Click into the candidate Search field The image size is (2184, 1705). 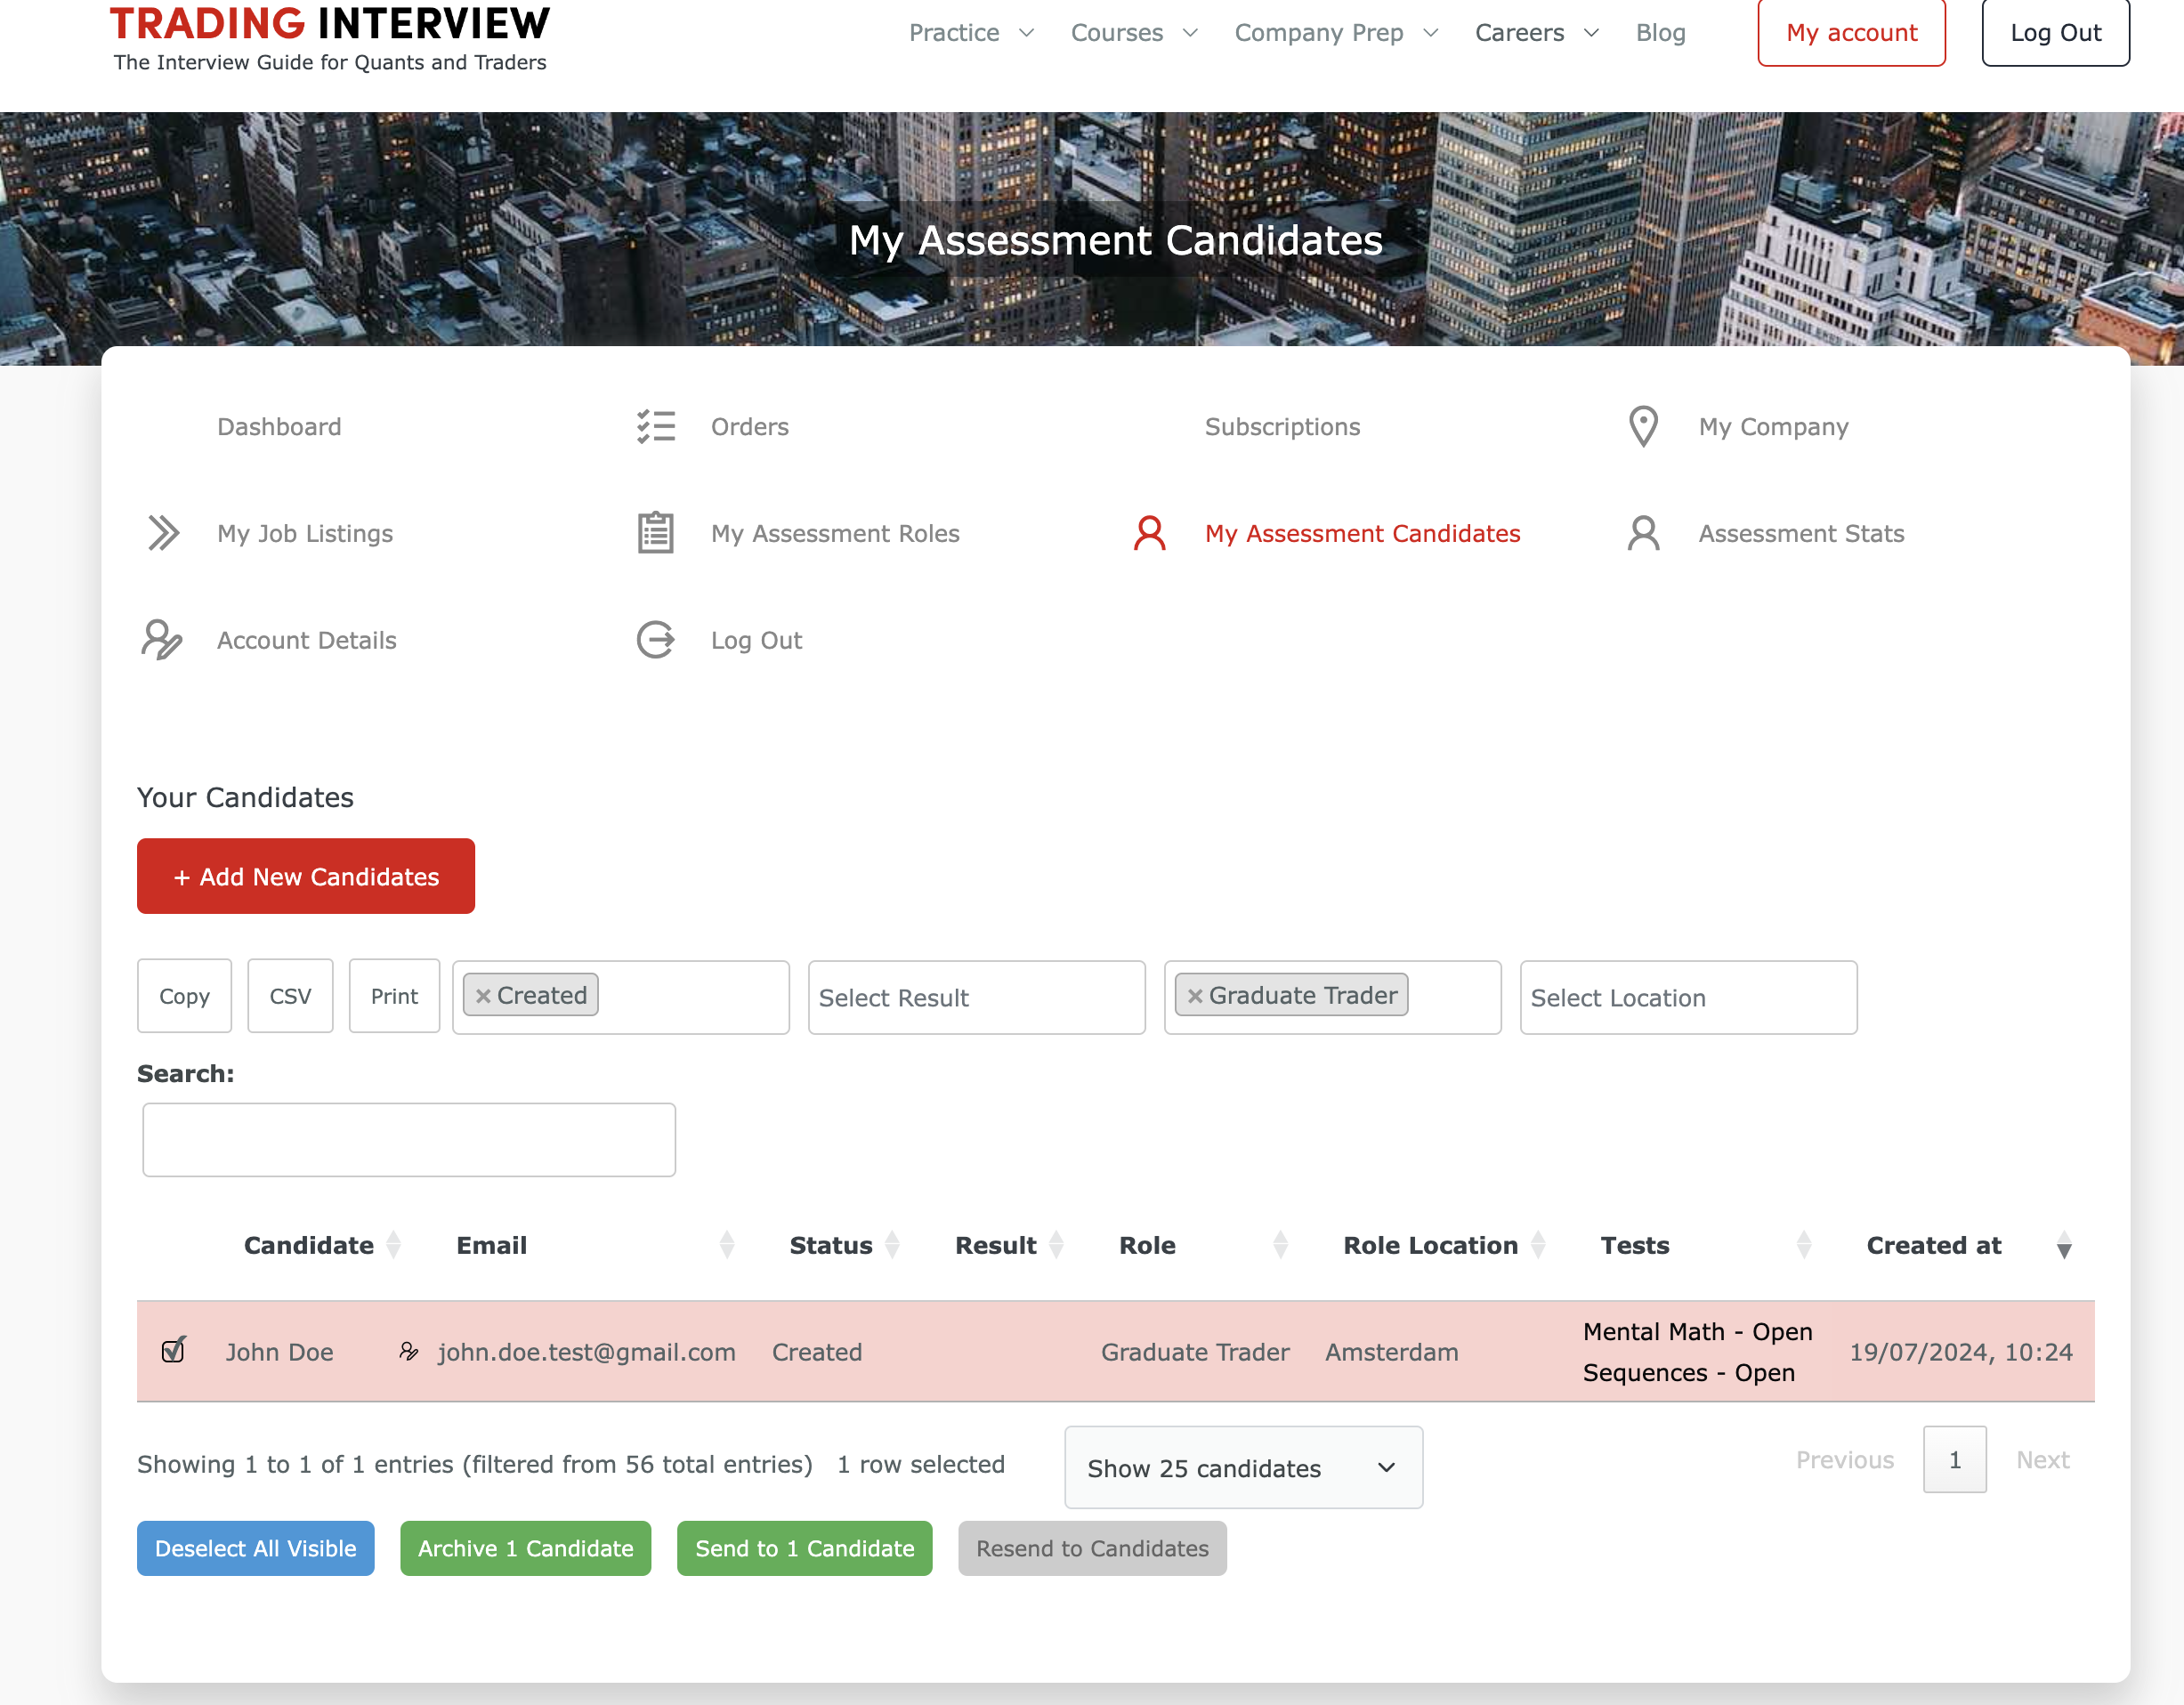pos(409,1140)
